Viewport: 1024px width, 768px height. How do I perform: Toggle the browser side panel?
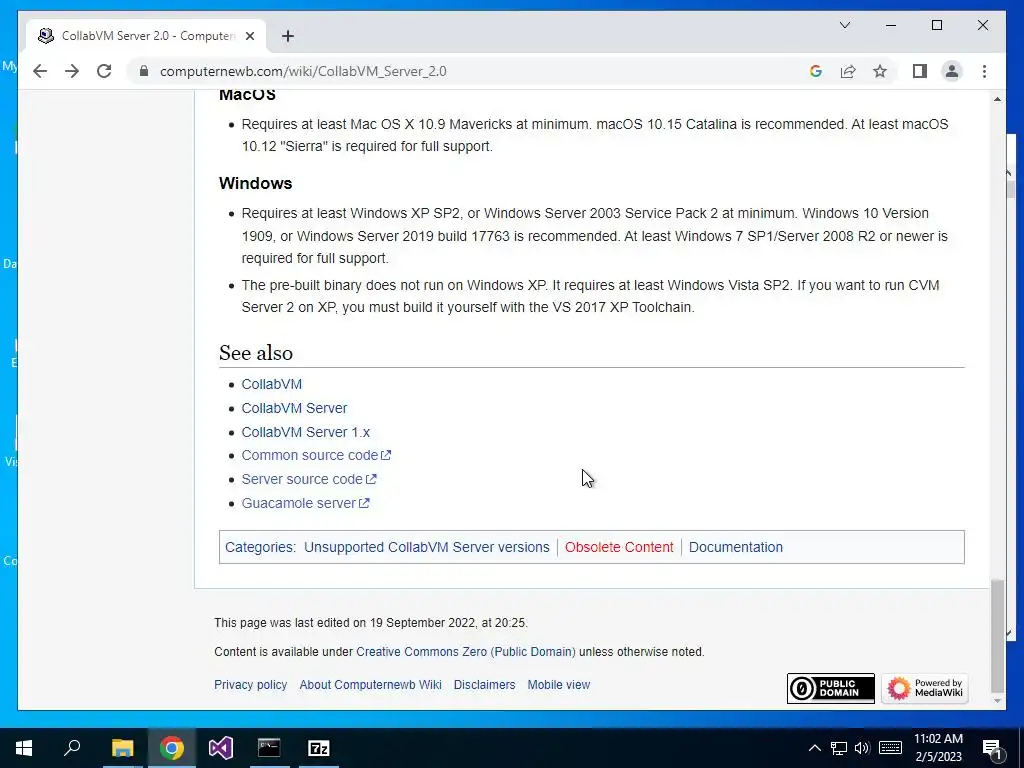click(x=920, y=71)
